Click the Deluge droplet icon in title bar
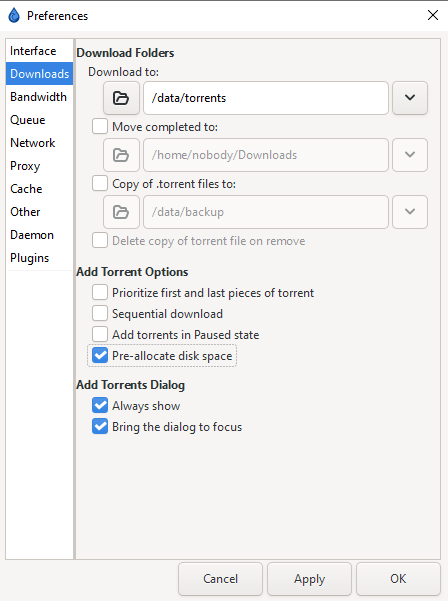The width and height of the screenshot is (448, 601). (14, 16)
